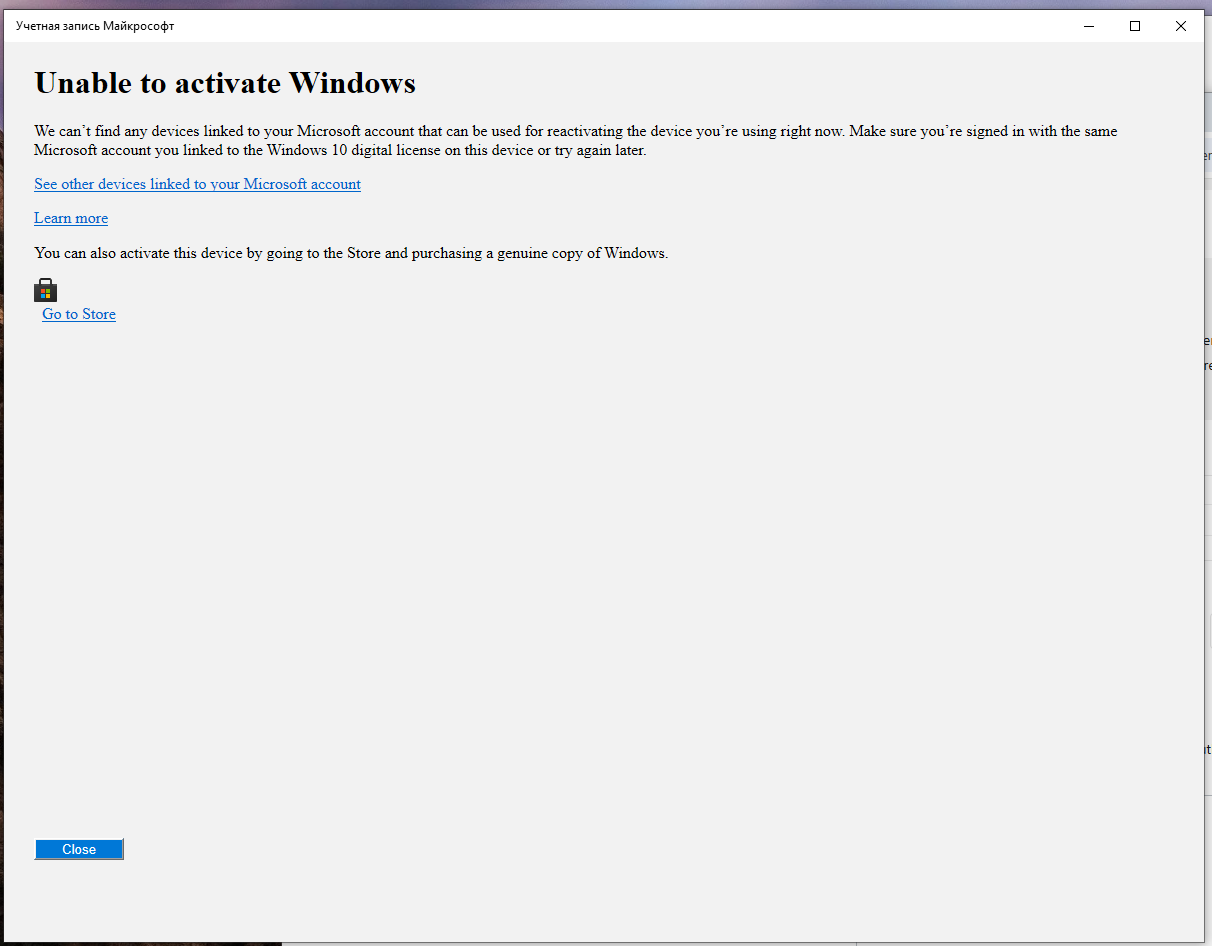Dismiss the dialog with the Close button
1212x946 pixels.
[x=78, y=849]
